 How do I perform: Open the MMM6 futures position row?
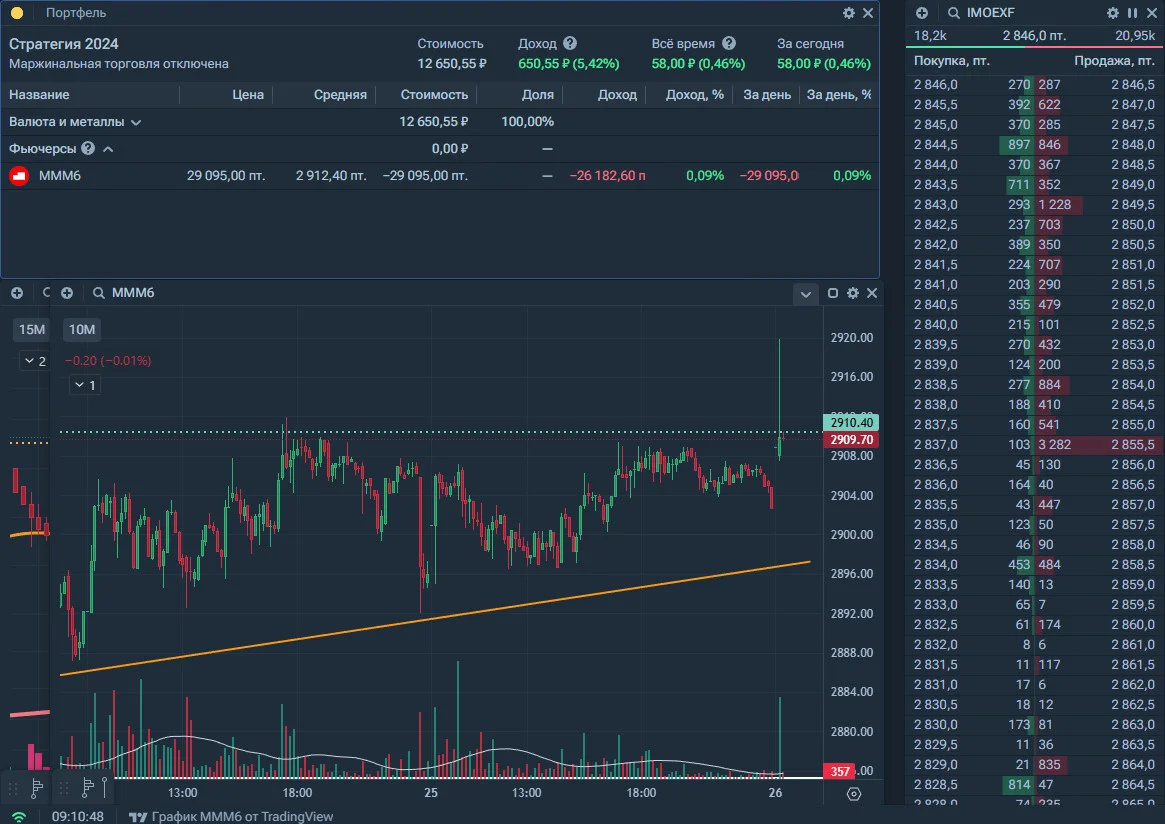(440, 175)
